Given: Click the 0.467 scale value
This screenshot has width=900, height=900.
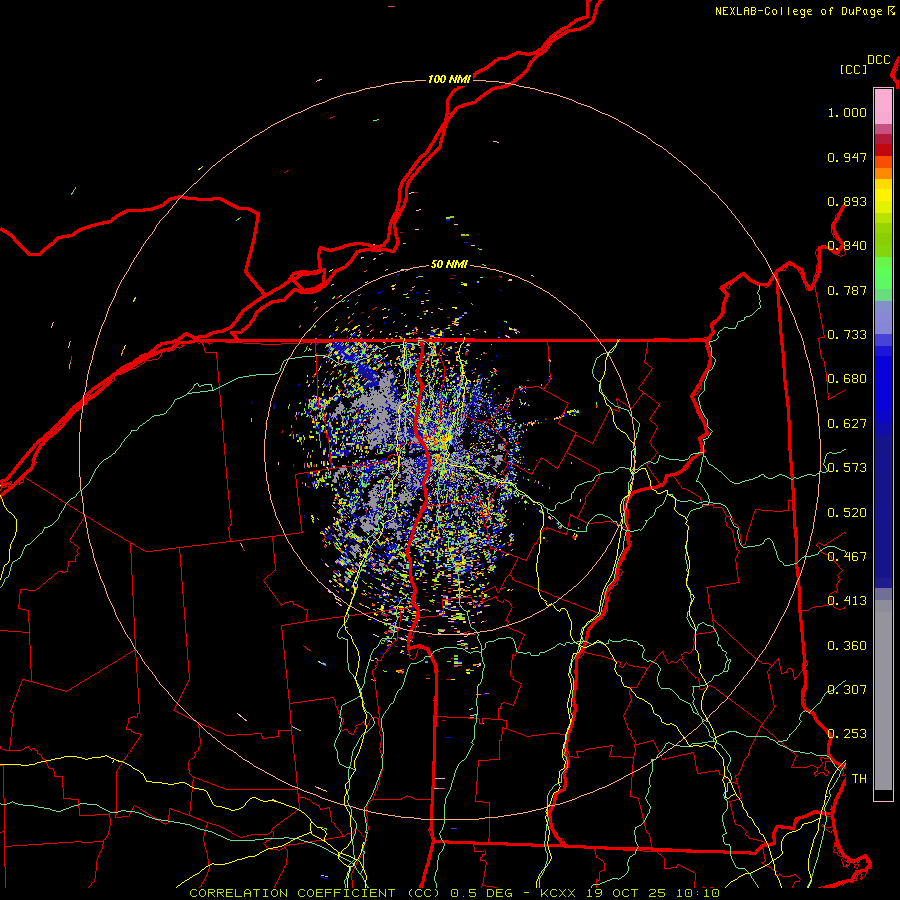Looking at the screenshot, I should pos(847,557).
